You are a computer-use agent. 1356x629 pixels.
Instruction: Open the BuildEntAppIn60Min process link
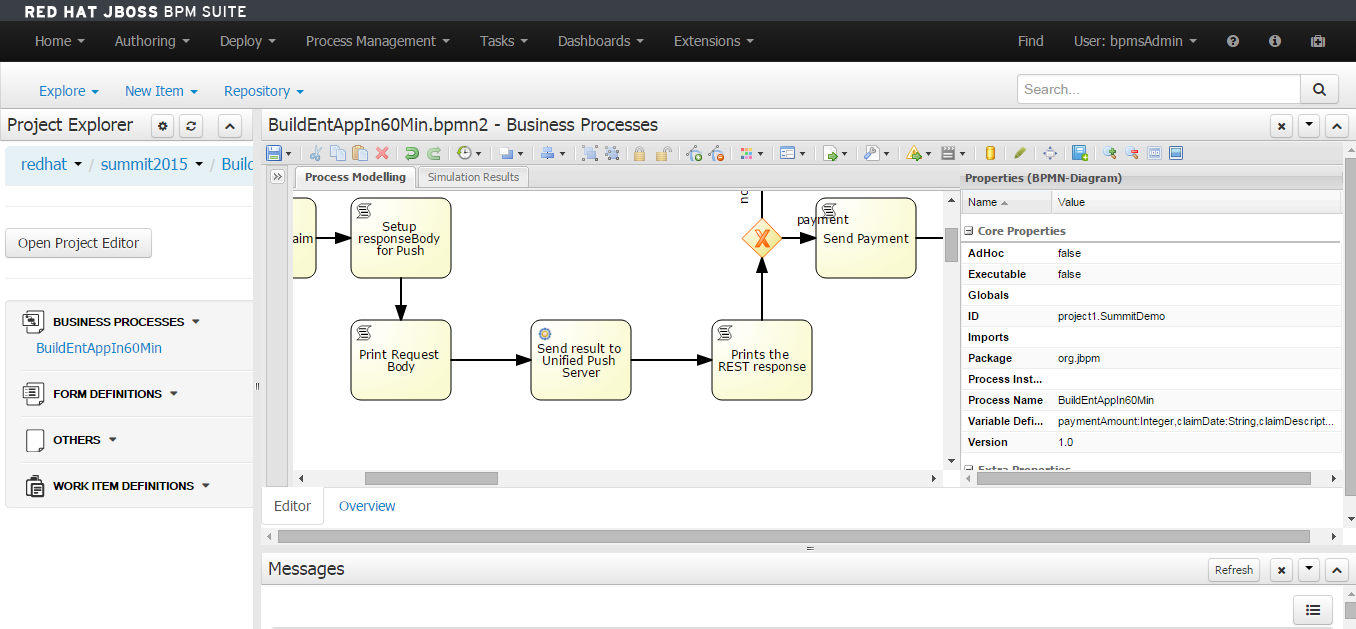tap(99, 348)
